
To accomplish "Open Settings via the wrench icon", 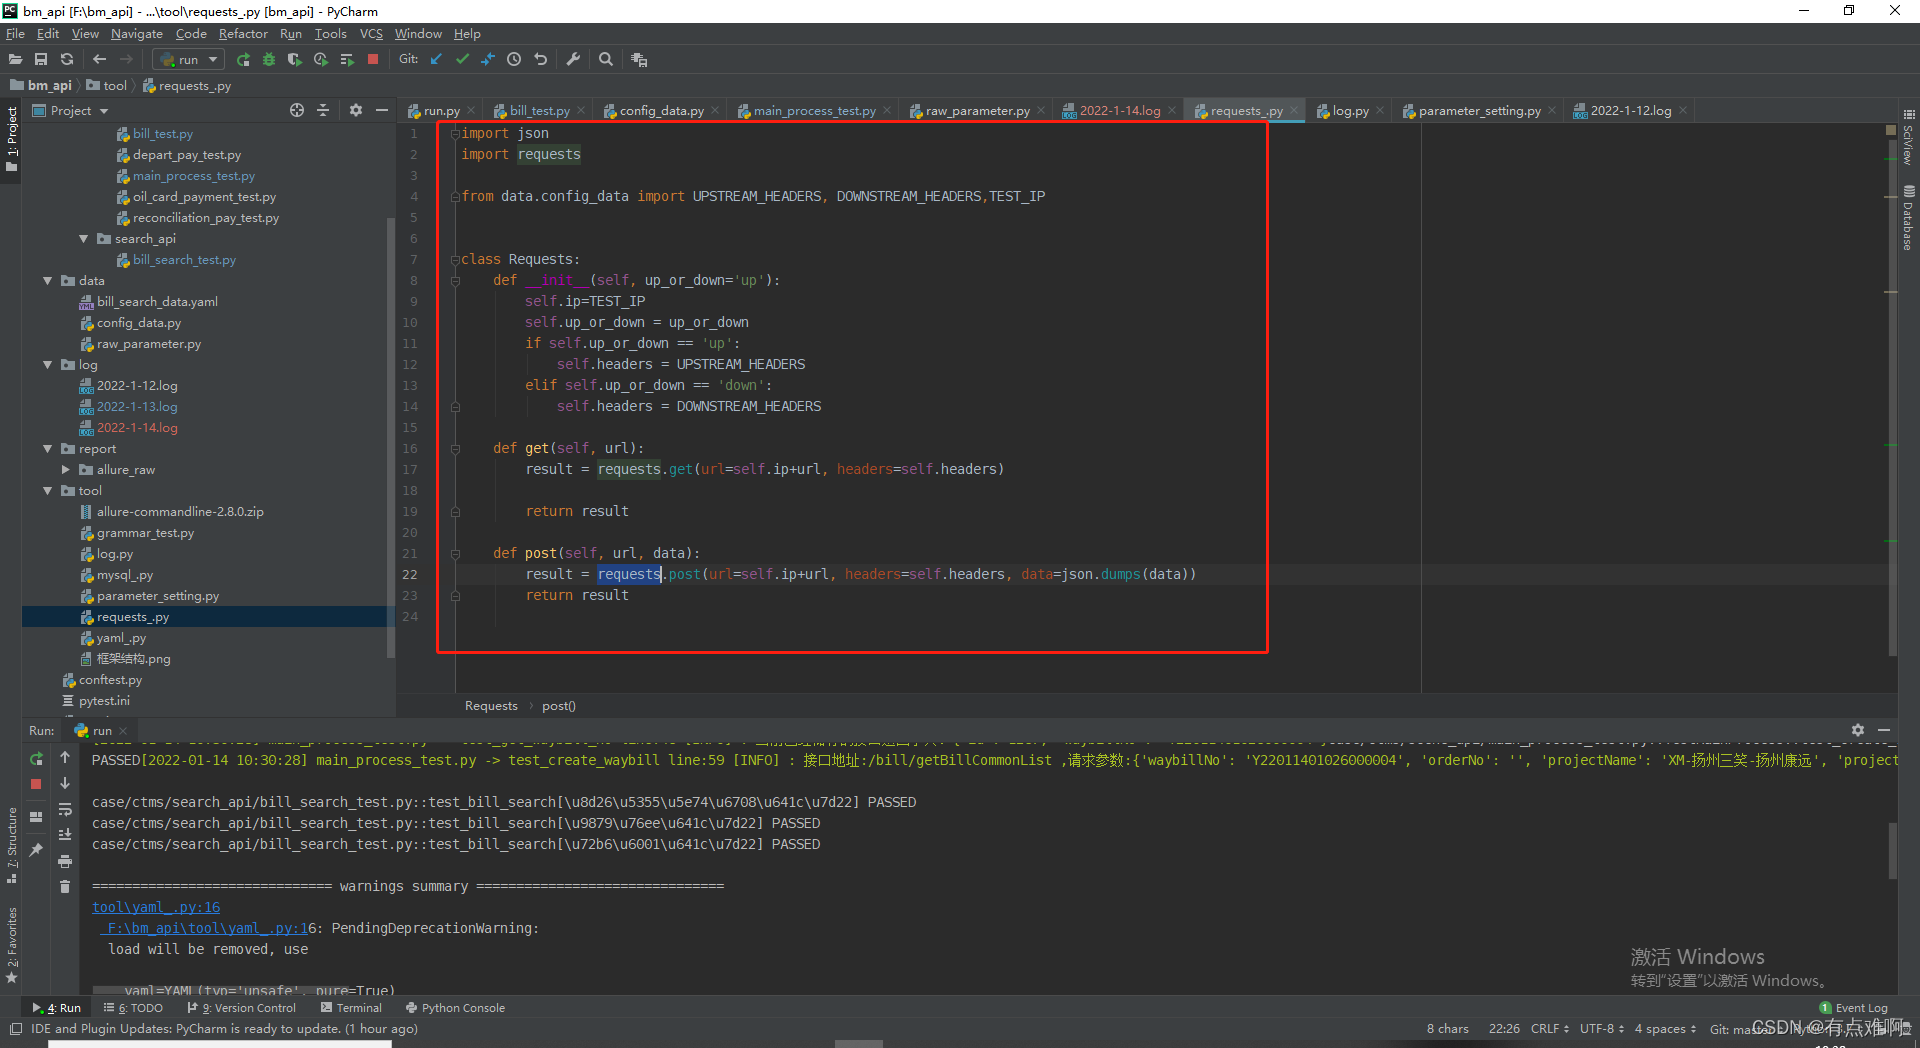I will [573, 60].
